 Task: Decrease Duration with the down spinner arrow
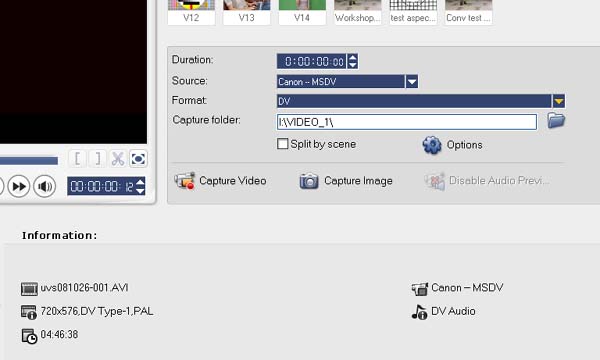353,65
